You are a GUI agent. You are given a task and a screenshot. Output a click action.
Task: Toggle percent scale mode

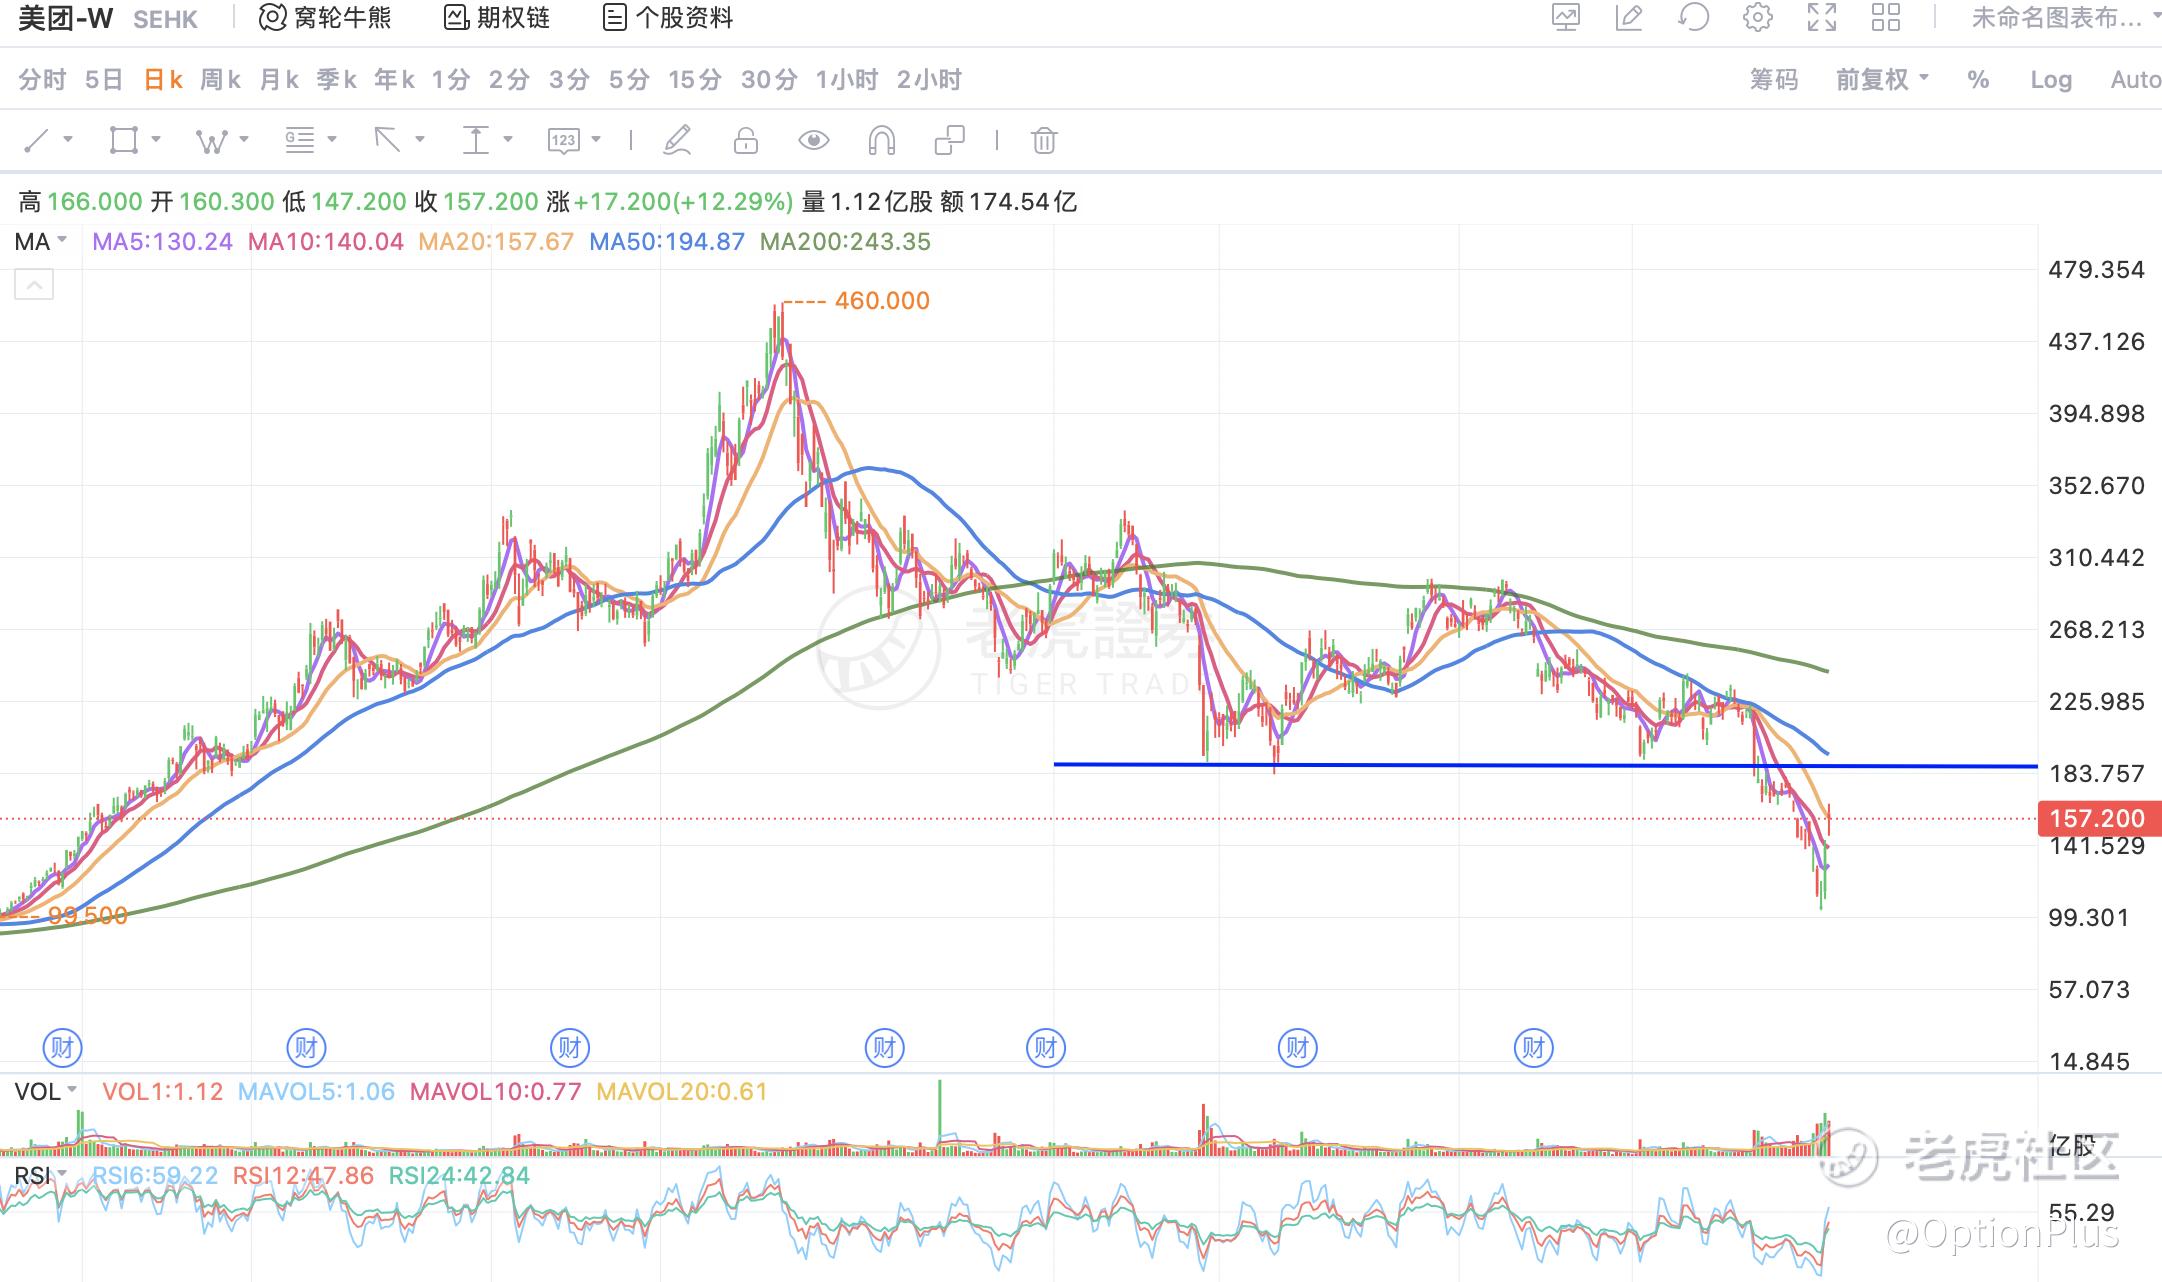[x=1978, y=80]
